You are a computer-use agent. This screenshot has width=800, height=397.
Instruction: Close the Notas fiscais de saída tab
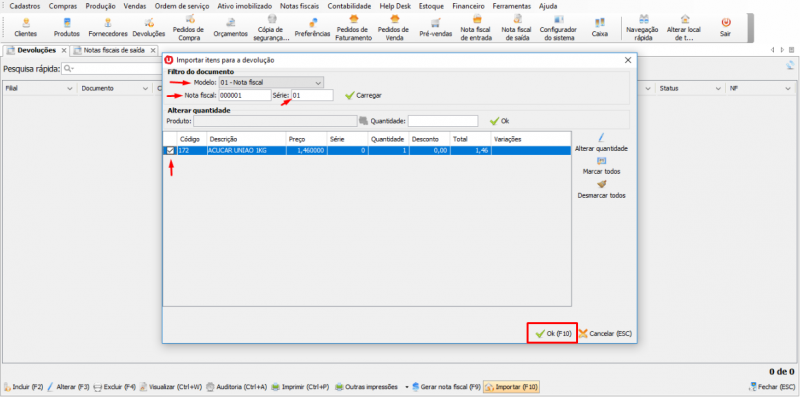point(153,51)
